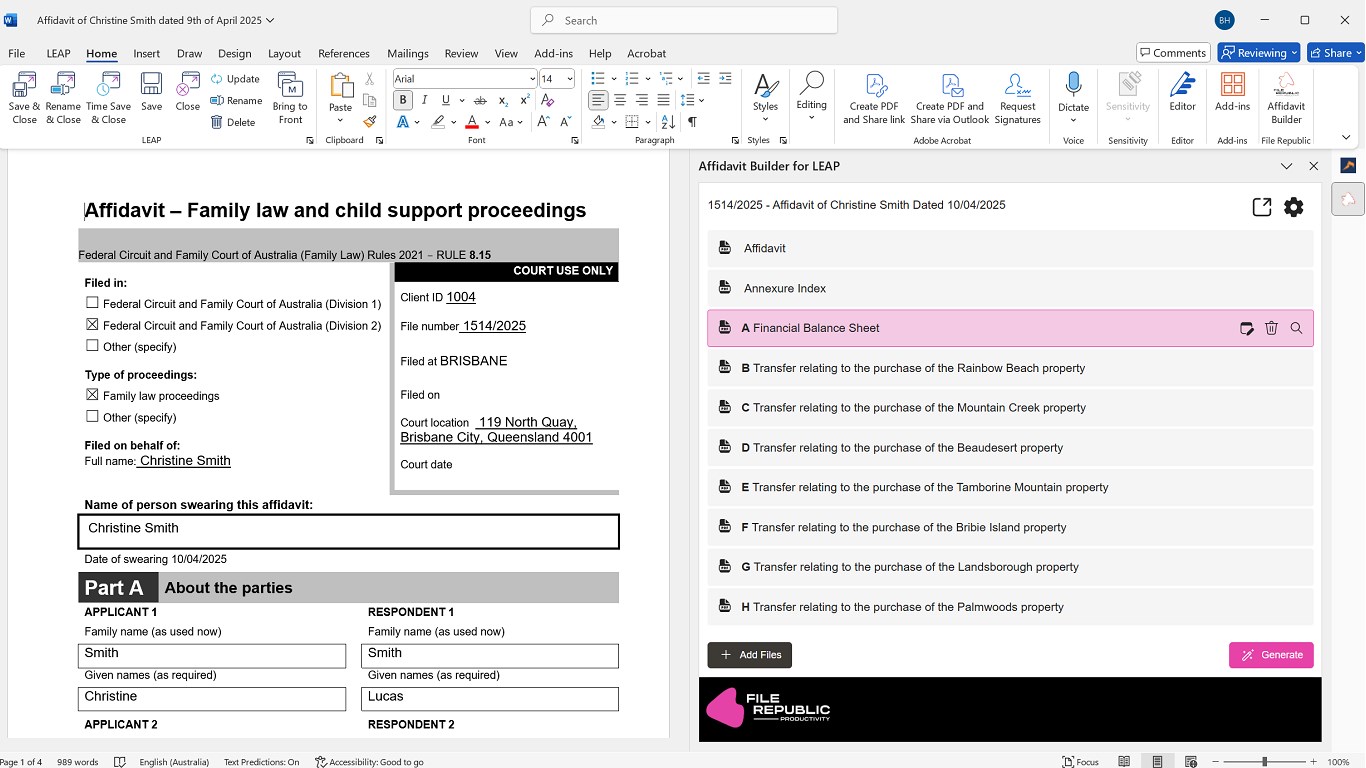Open the Editor proofing tool
1366x768 pixels.
(x=1182, y=92)
